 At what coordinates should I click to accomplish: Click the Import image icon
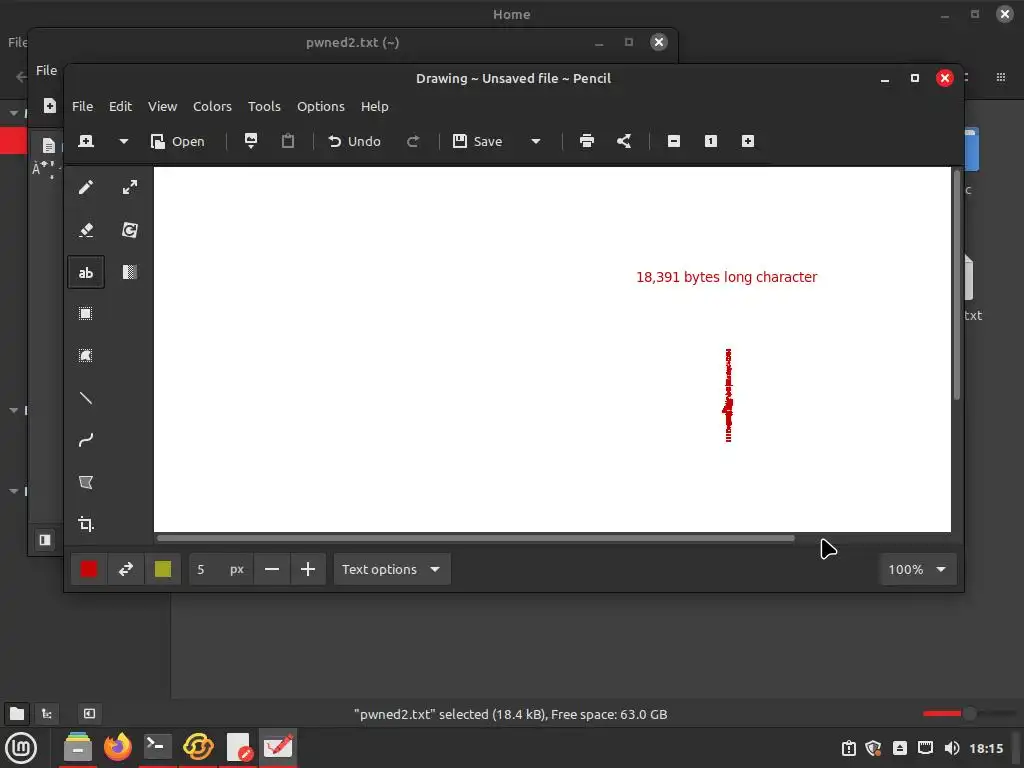(251, 141)
